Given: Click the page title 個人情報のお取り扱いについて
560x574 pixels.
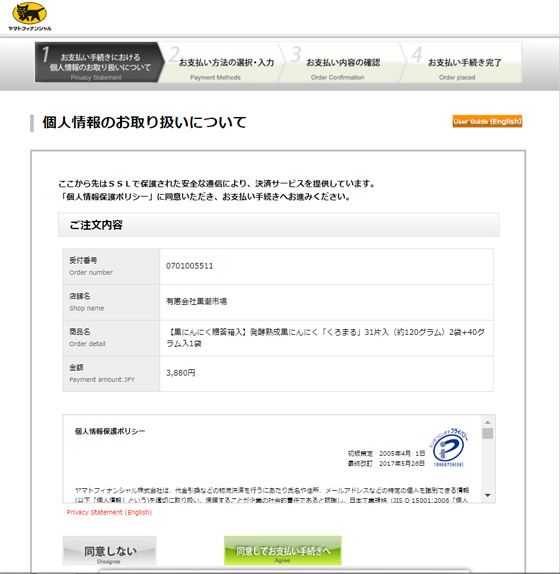Looking at the screenshot, I should (144, 122).
